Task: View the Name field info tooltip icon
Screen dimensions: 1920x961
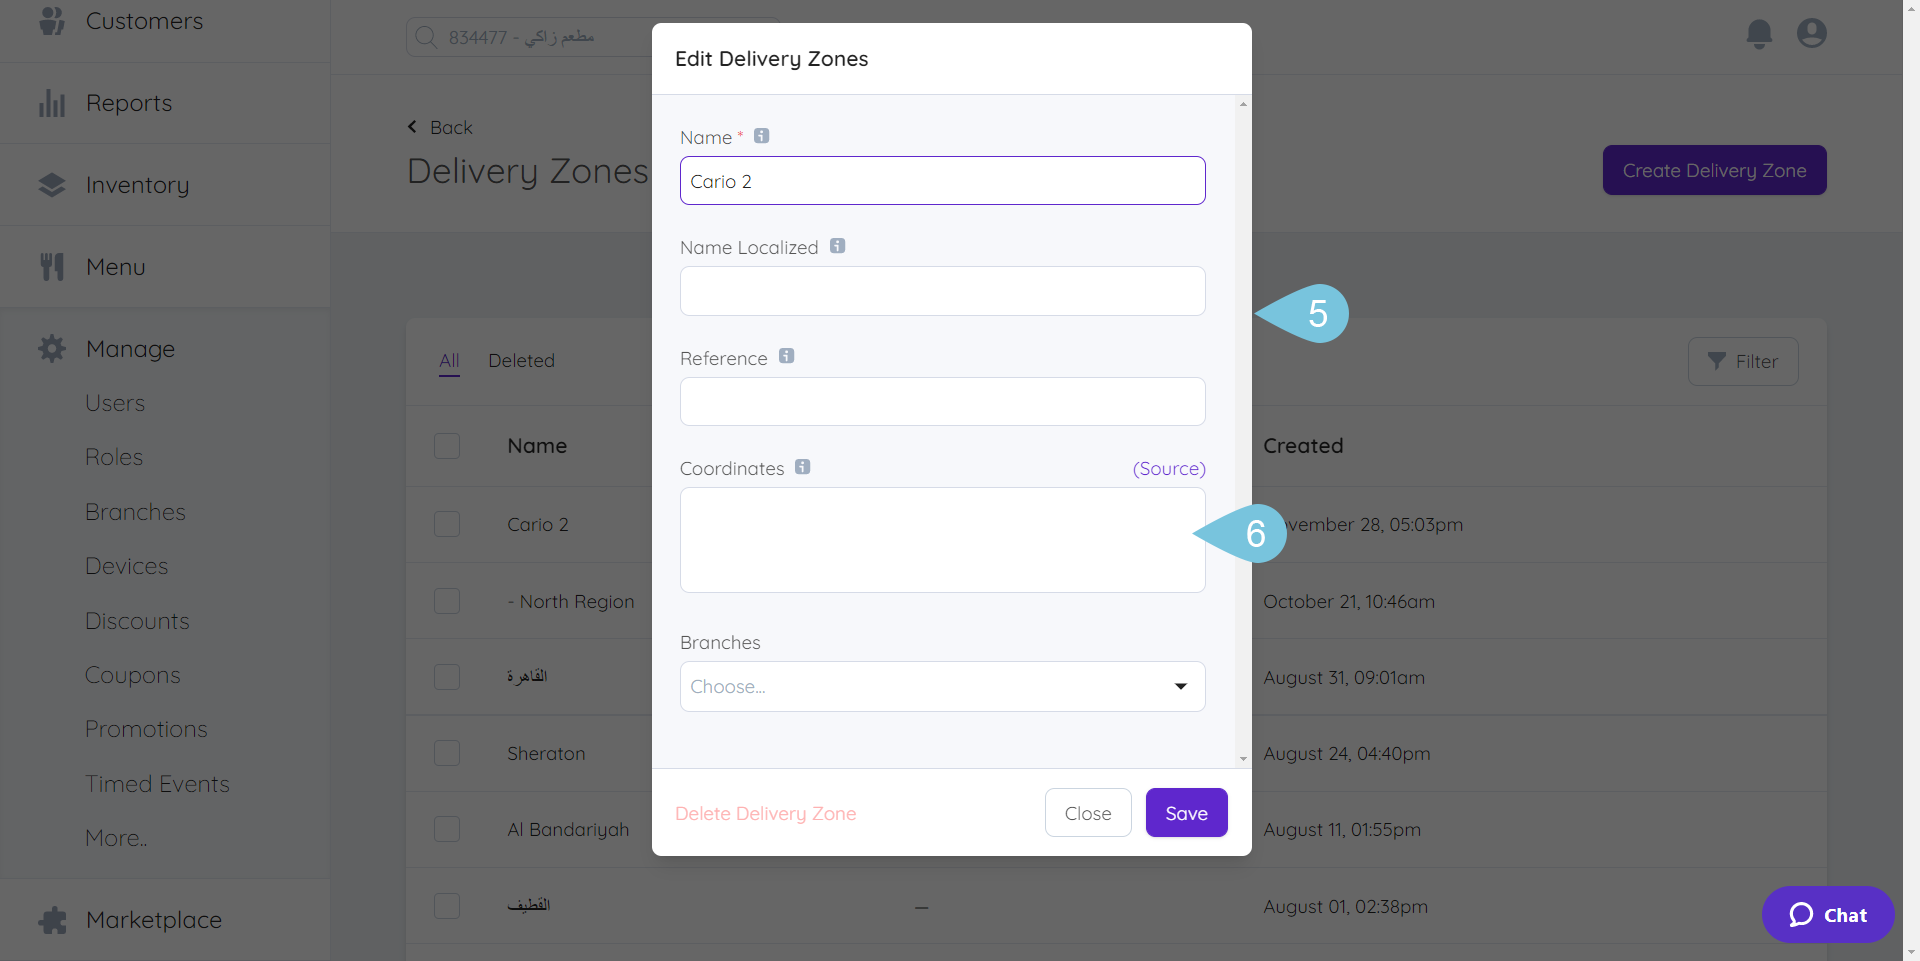Action: 761,135
